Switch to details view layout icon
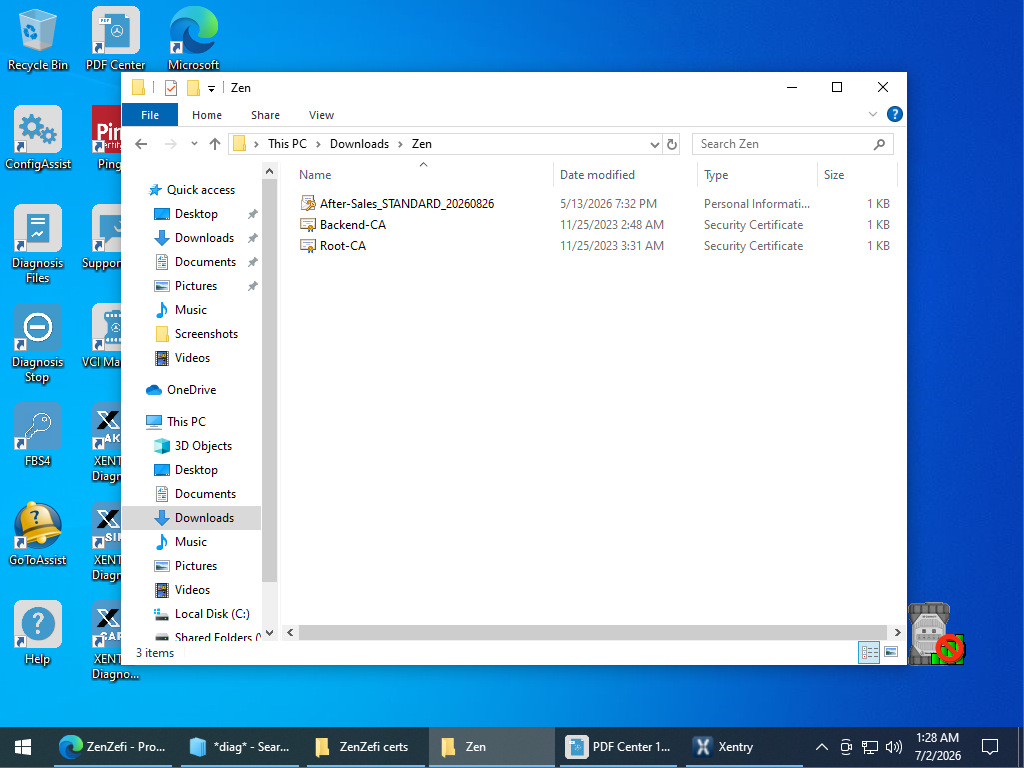1024x768 pixels. point(869,652)
